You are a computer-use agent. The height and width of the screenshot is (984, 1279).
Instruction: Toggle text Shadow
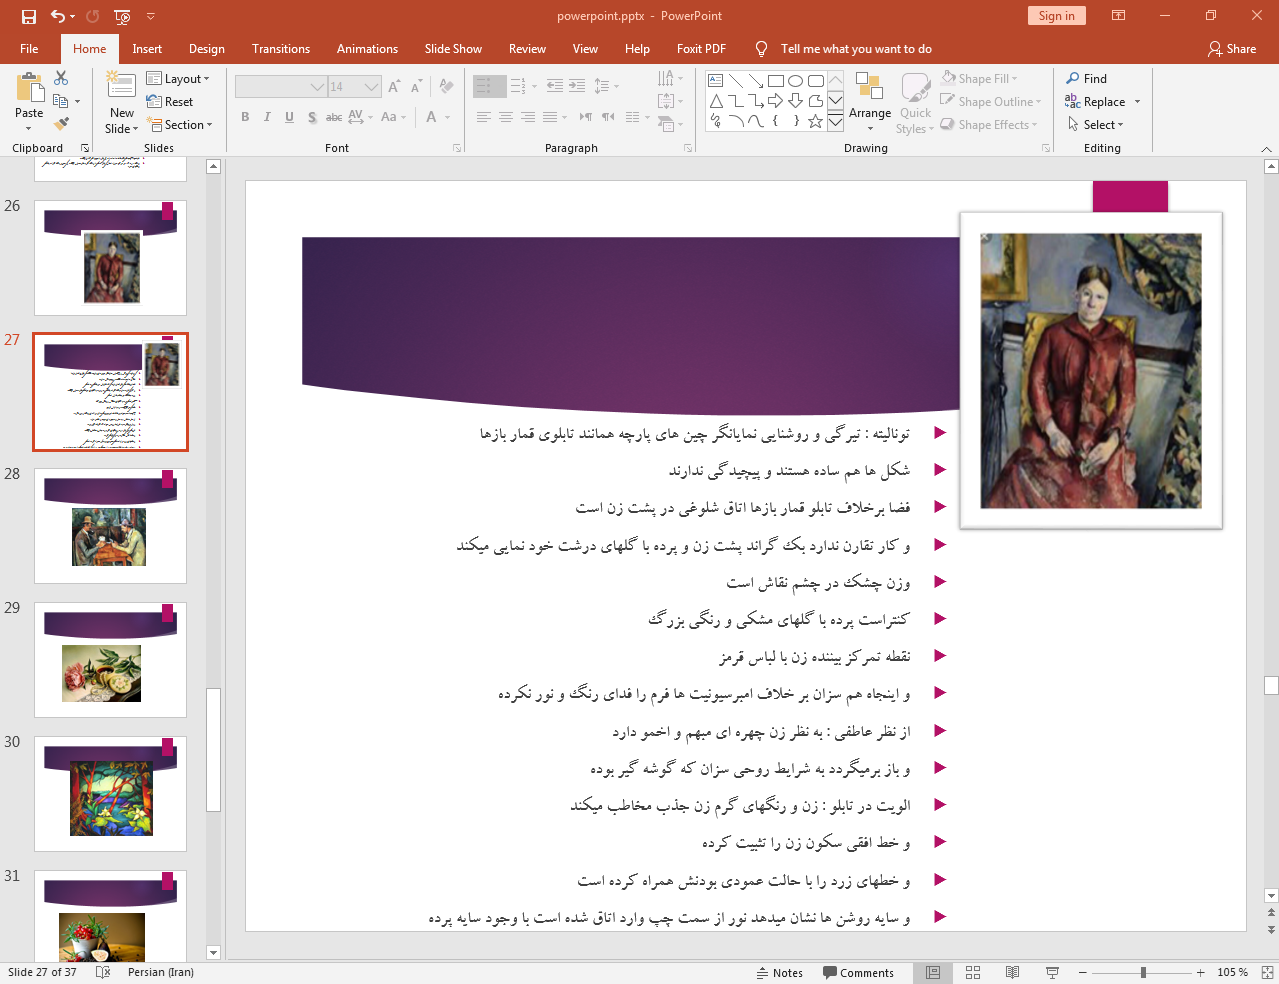312,117
